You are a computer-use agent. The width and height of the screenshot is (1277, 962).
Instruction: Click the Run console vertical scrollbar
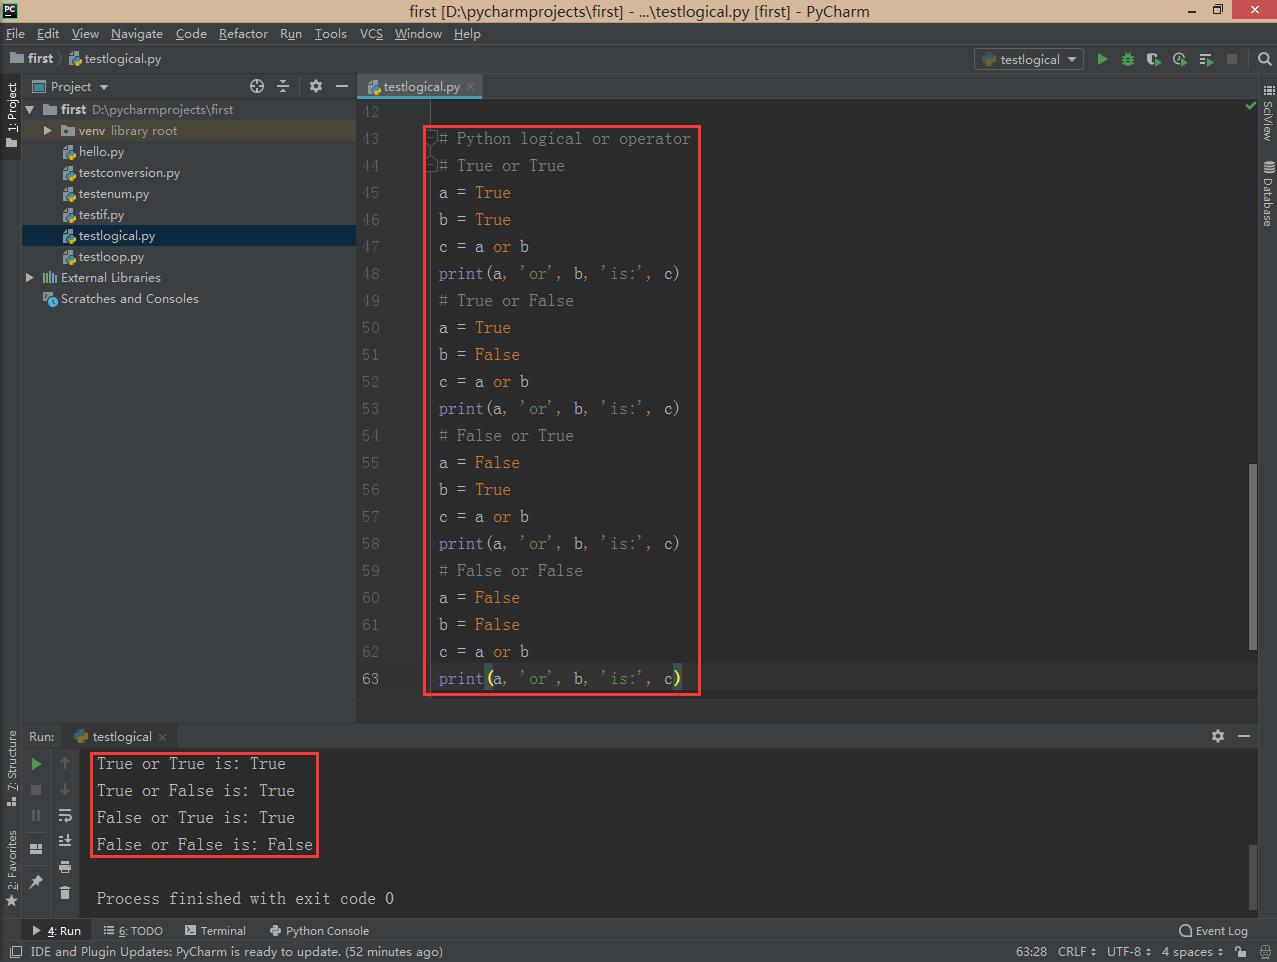tap(1252, 877)
